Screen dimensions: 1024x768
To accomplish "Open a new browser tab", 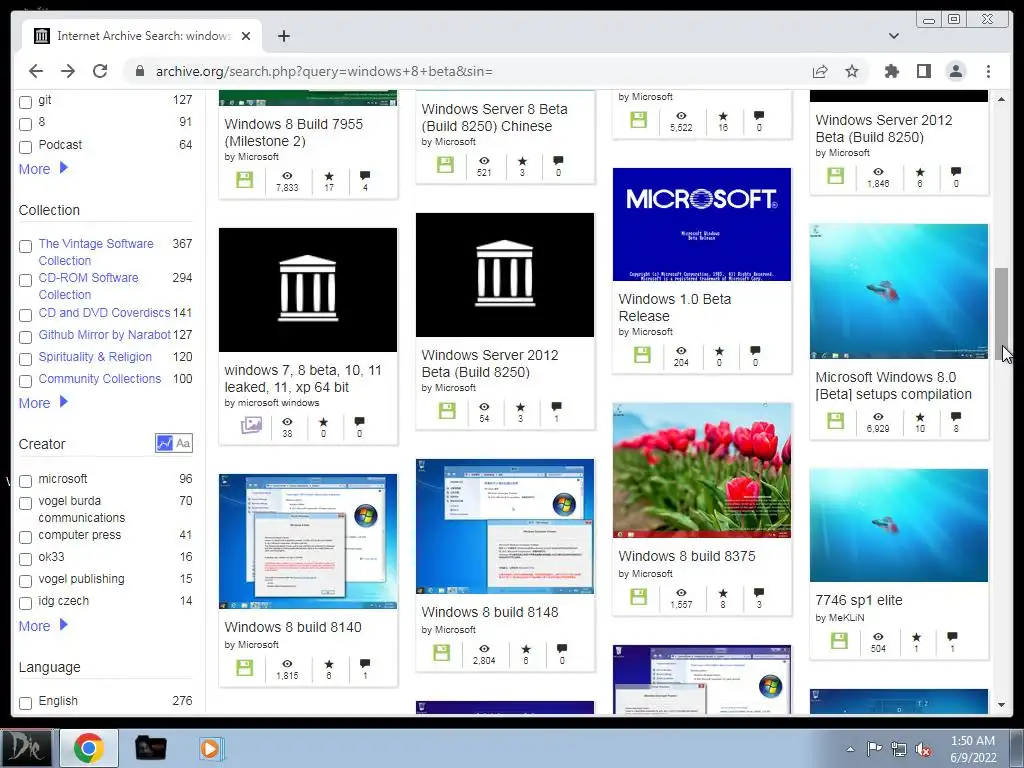I will pos(283,36).
